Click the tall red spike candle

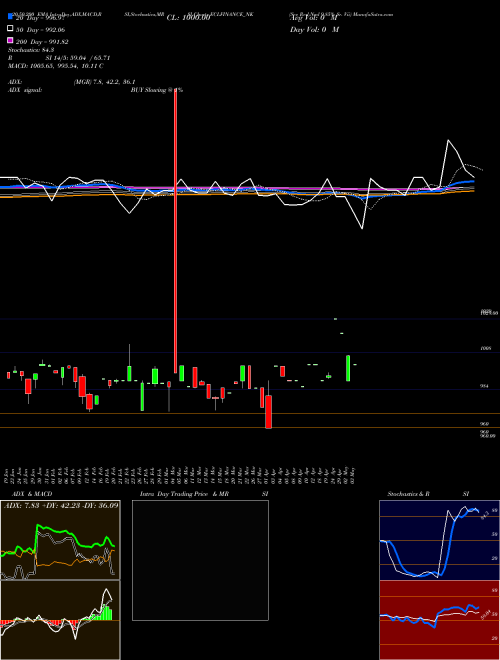click(176, 231)
